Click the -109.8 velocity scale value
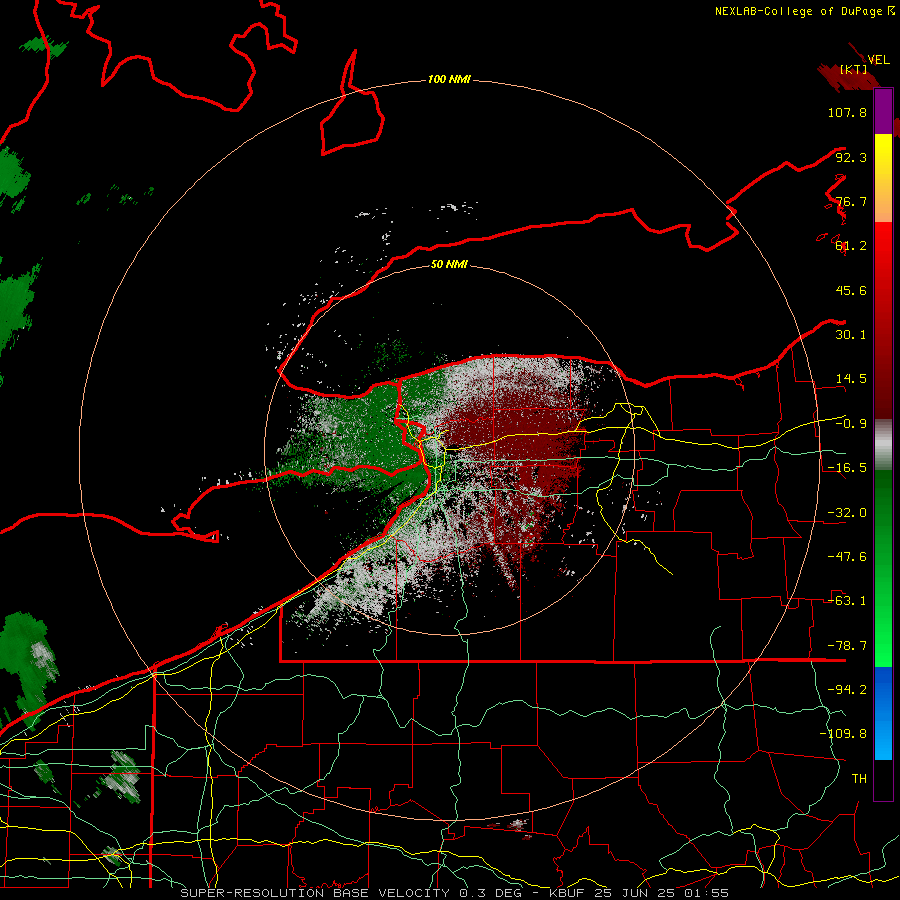 pyautogui.click(x=843, y=734)
